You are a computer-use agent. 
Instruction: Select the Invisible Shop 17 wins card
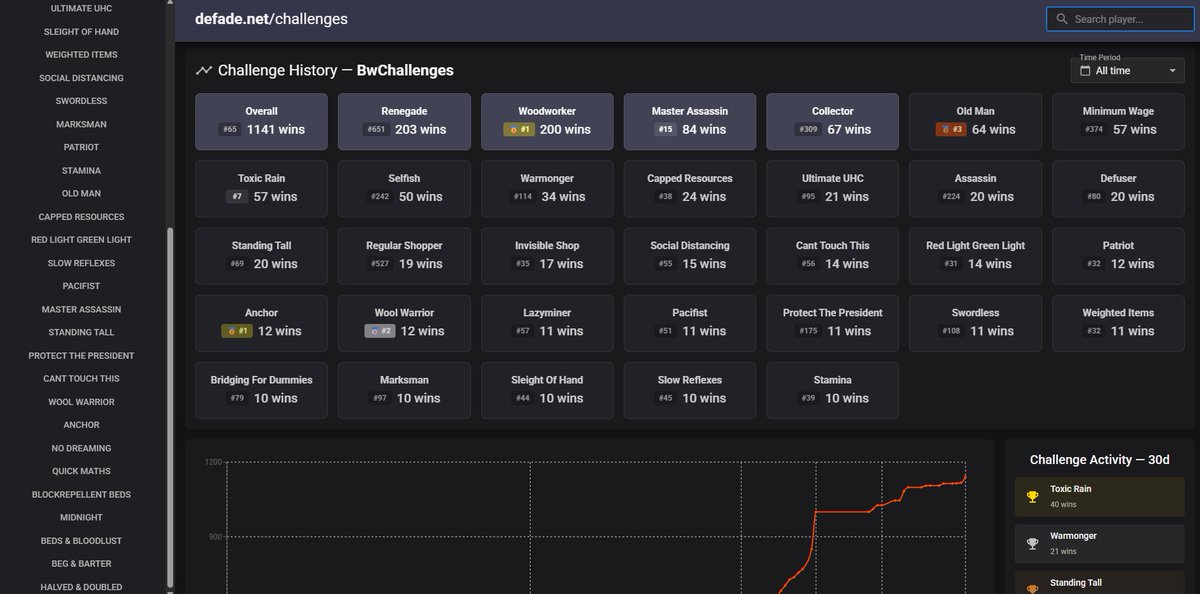click(547, 255)
